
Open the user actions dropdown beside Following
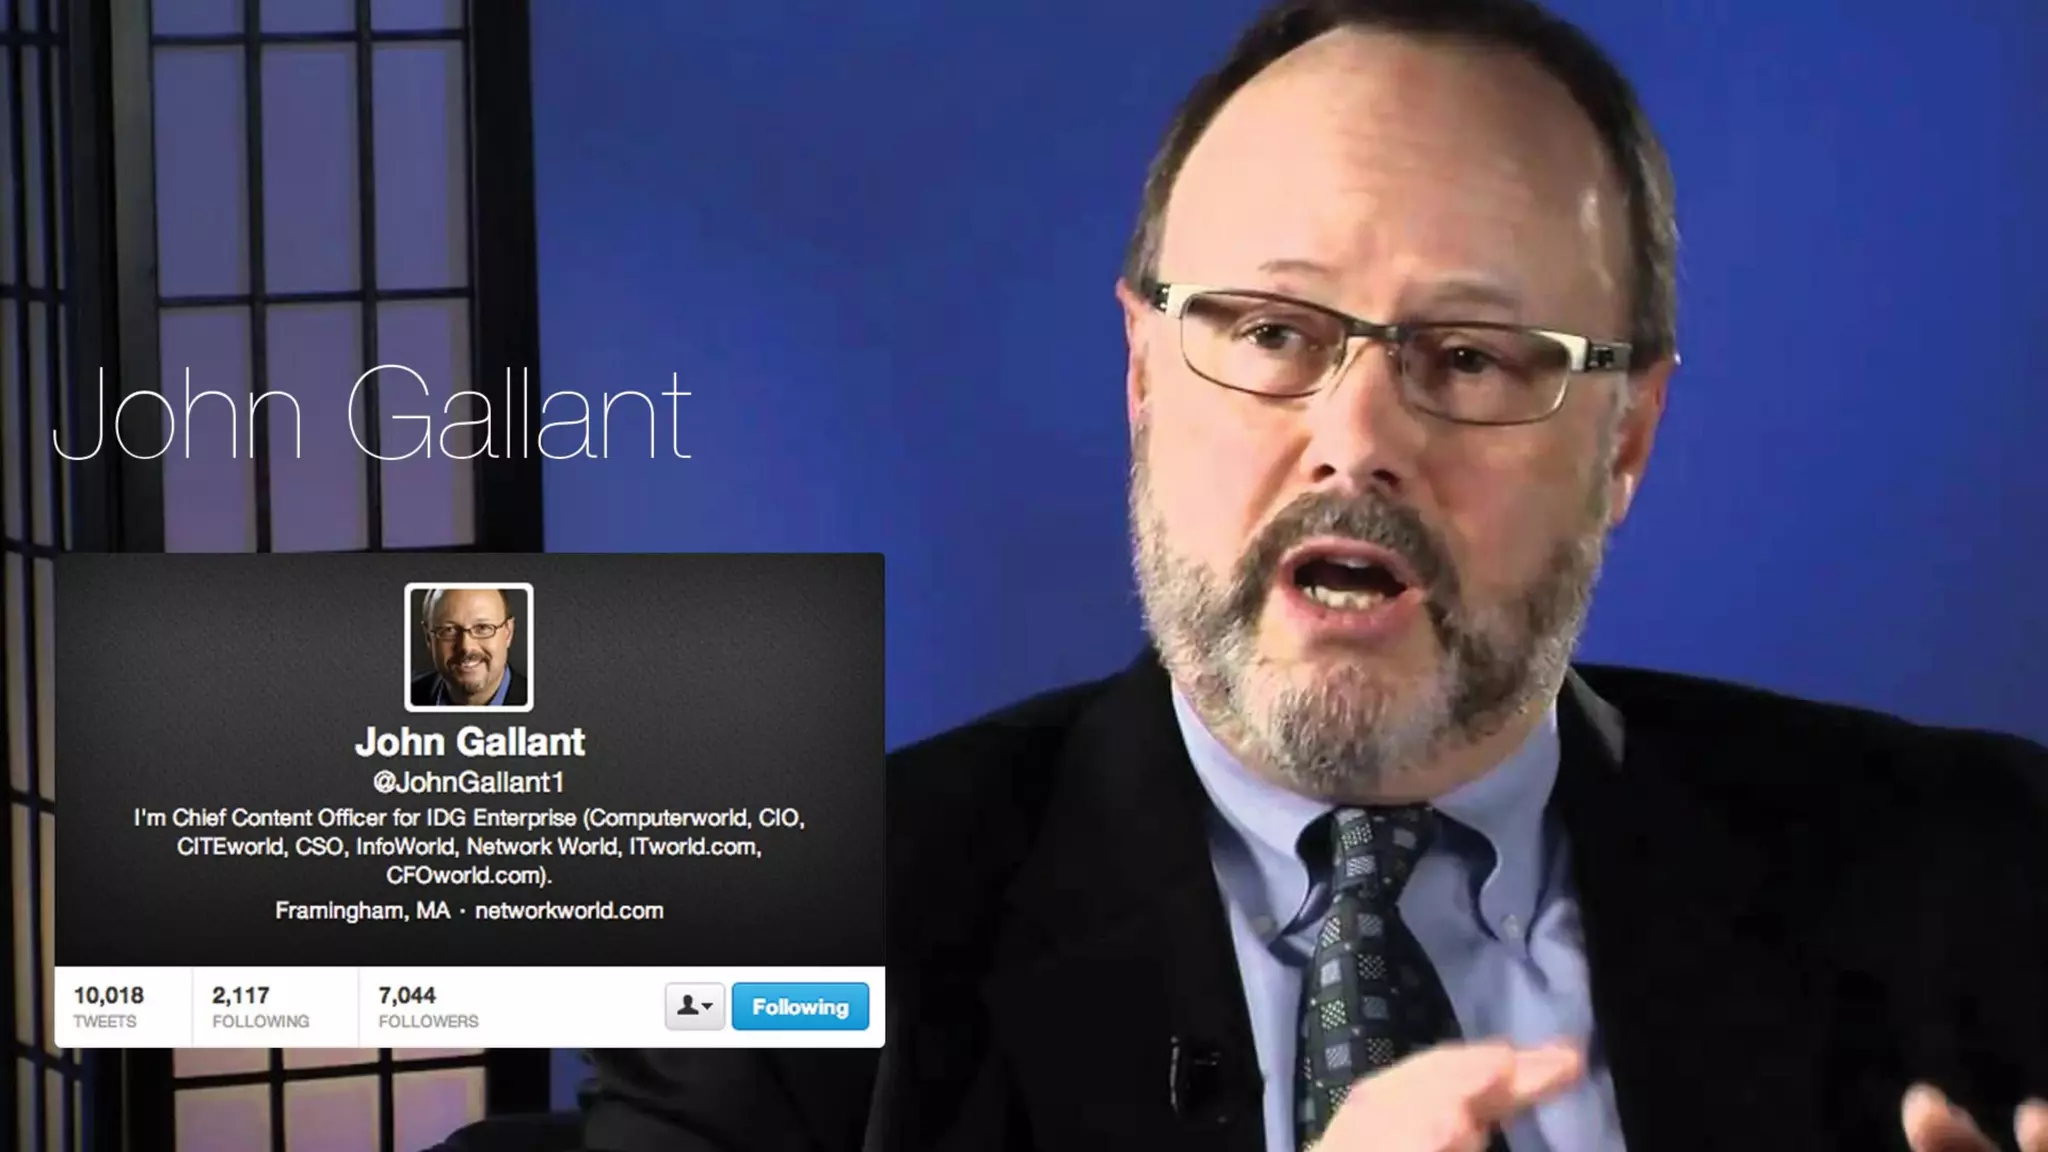695,1006
